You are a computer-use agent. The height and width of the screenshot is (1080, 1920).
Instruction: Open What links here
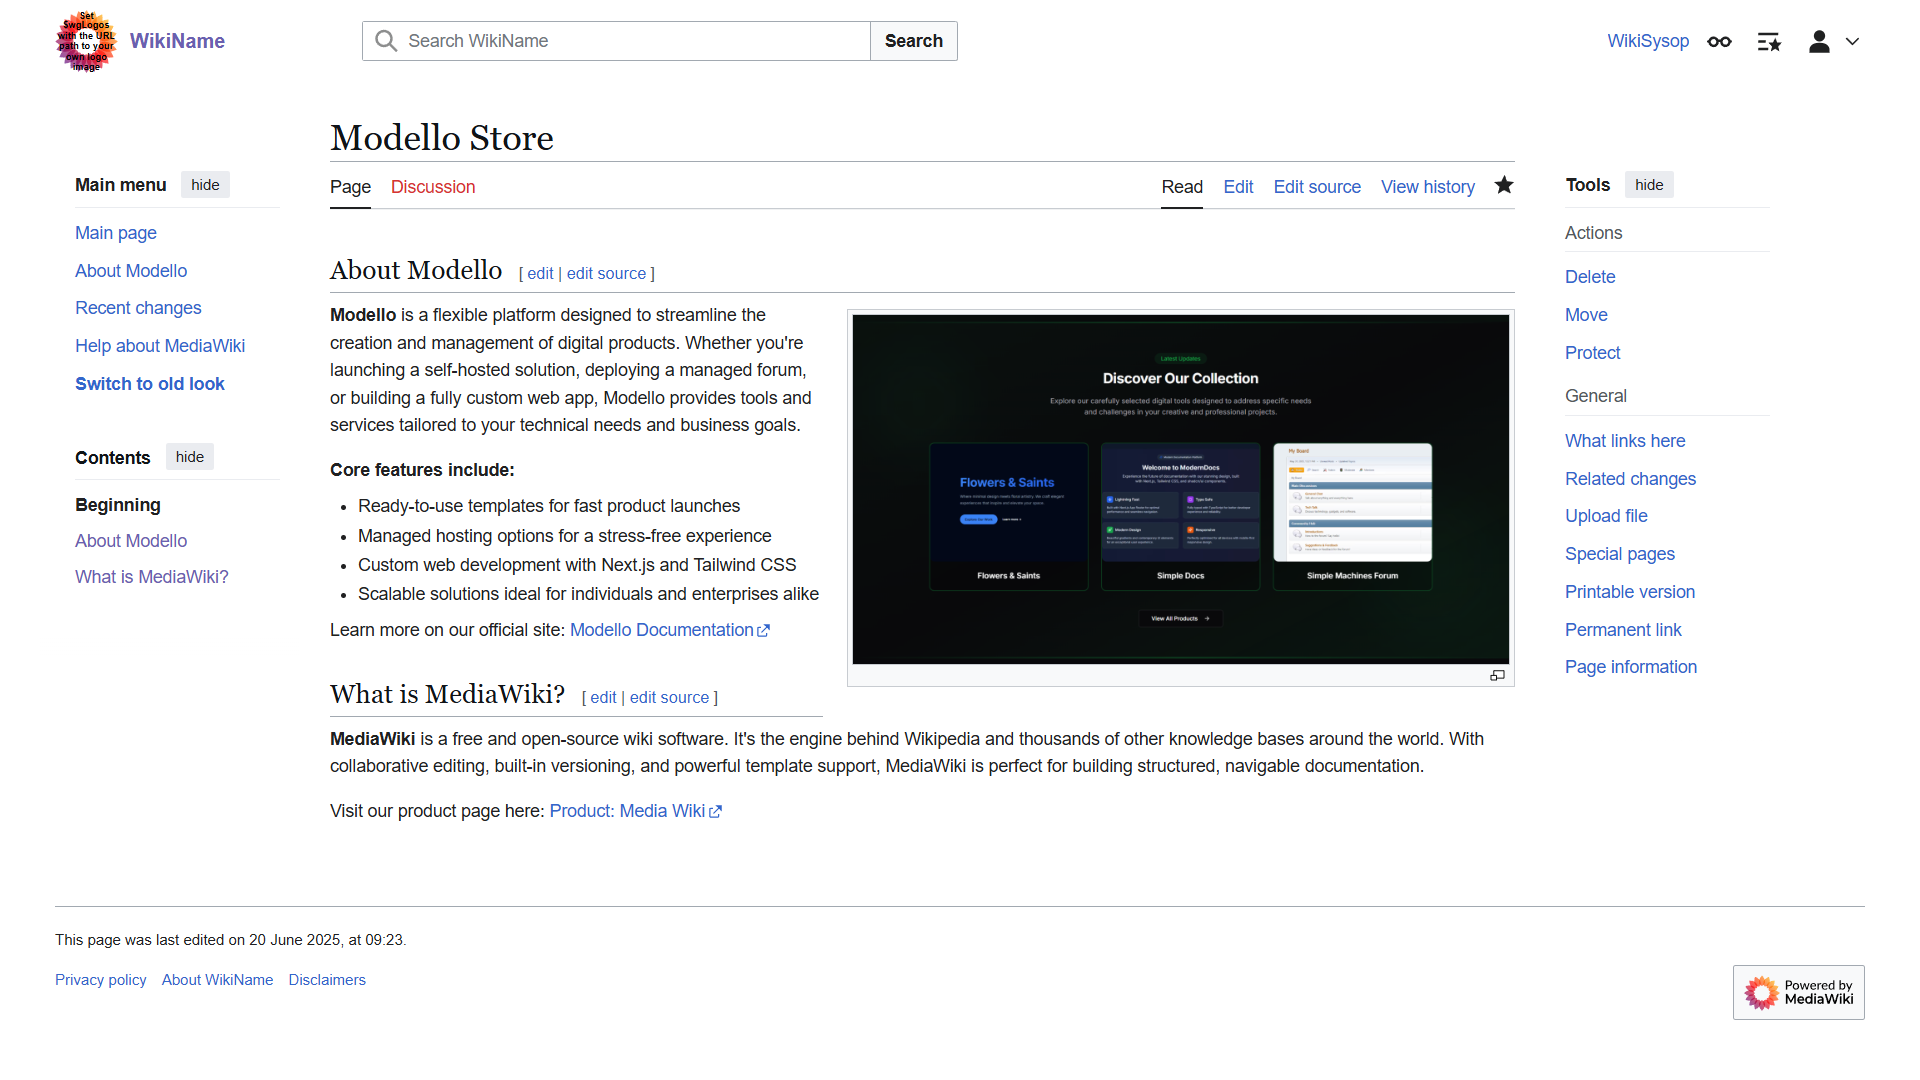[1625, 441]
